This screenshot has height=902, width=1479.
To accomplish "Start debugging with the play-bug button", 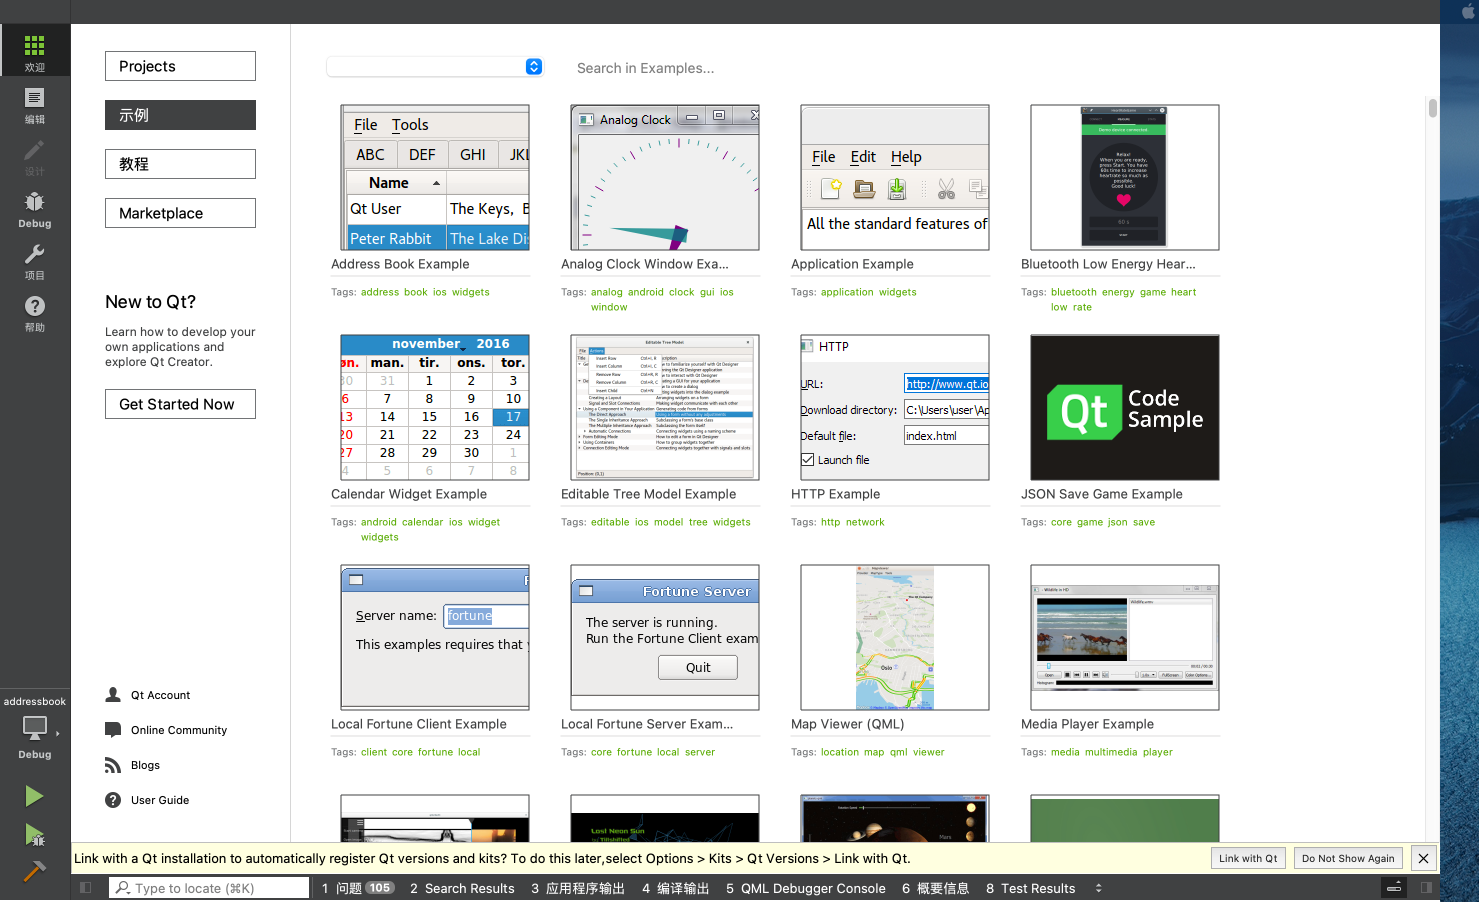I will click(34, 834).
